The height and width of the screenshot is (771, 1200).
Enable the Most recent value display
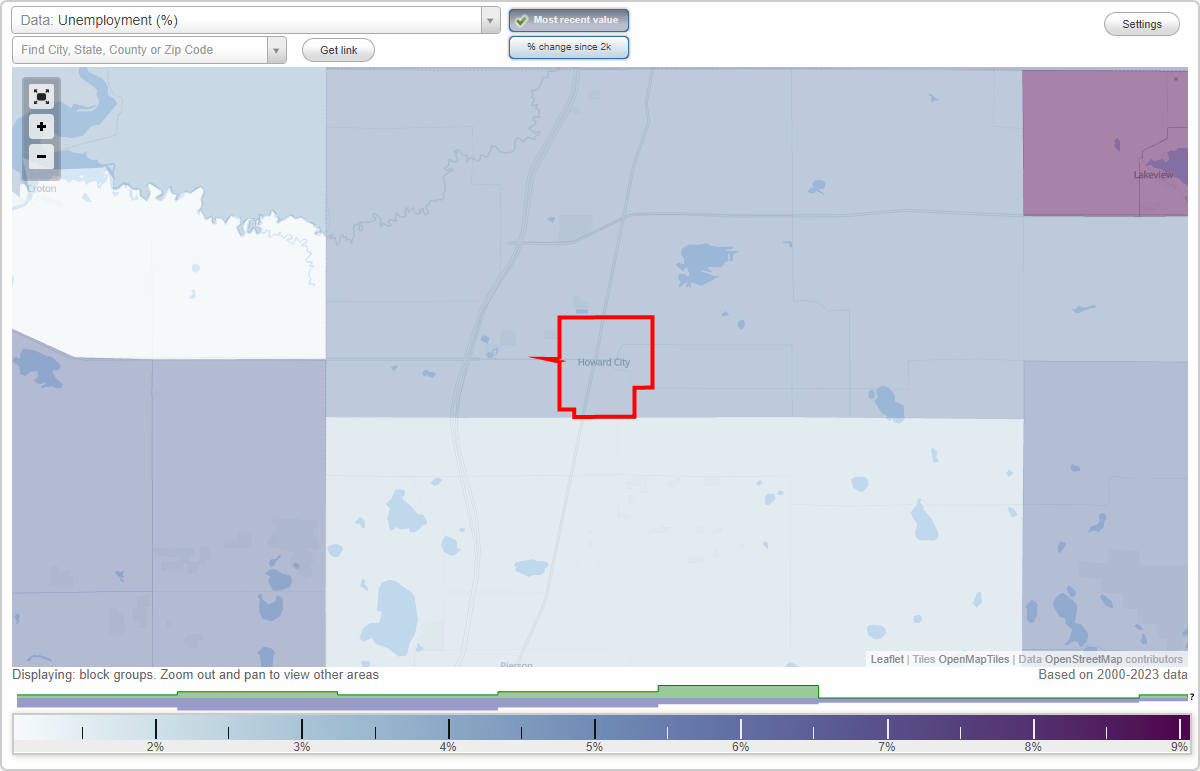[568, 20]
